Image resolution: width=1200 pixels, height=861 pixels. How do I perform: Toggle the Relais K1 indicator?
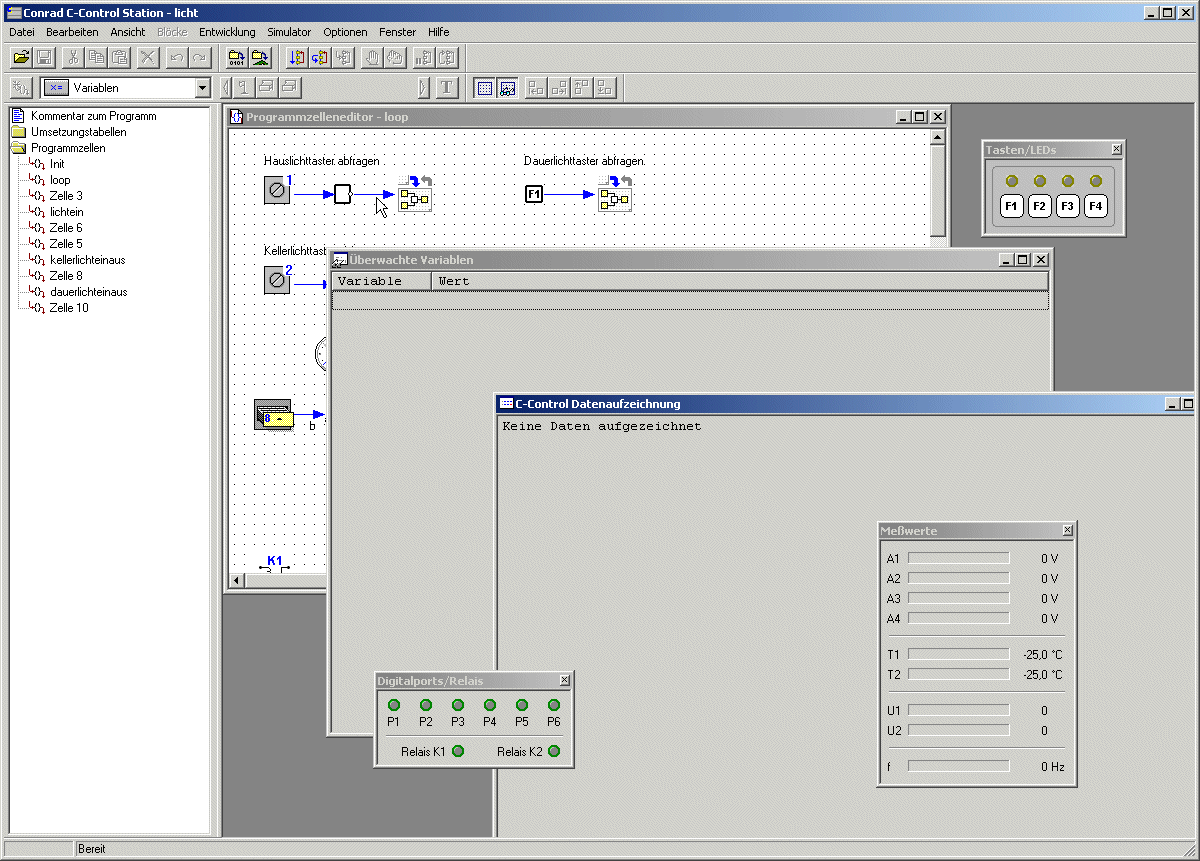458,751
